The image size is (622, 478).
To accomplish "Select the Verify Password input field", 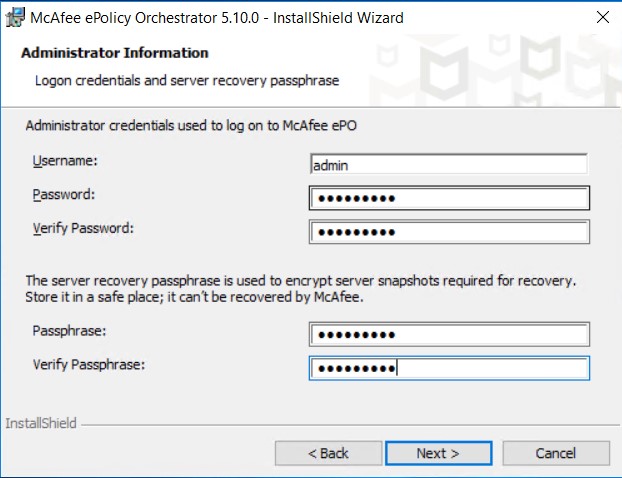I will click(x=449, y=232).
